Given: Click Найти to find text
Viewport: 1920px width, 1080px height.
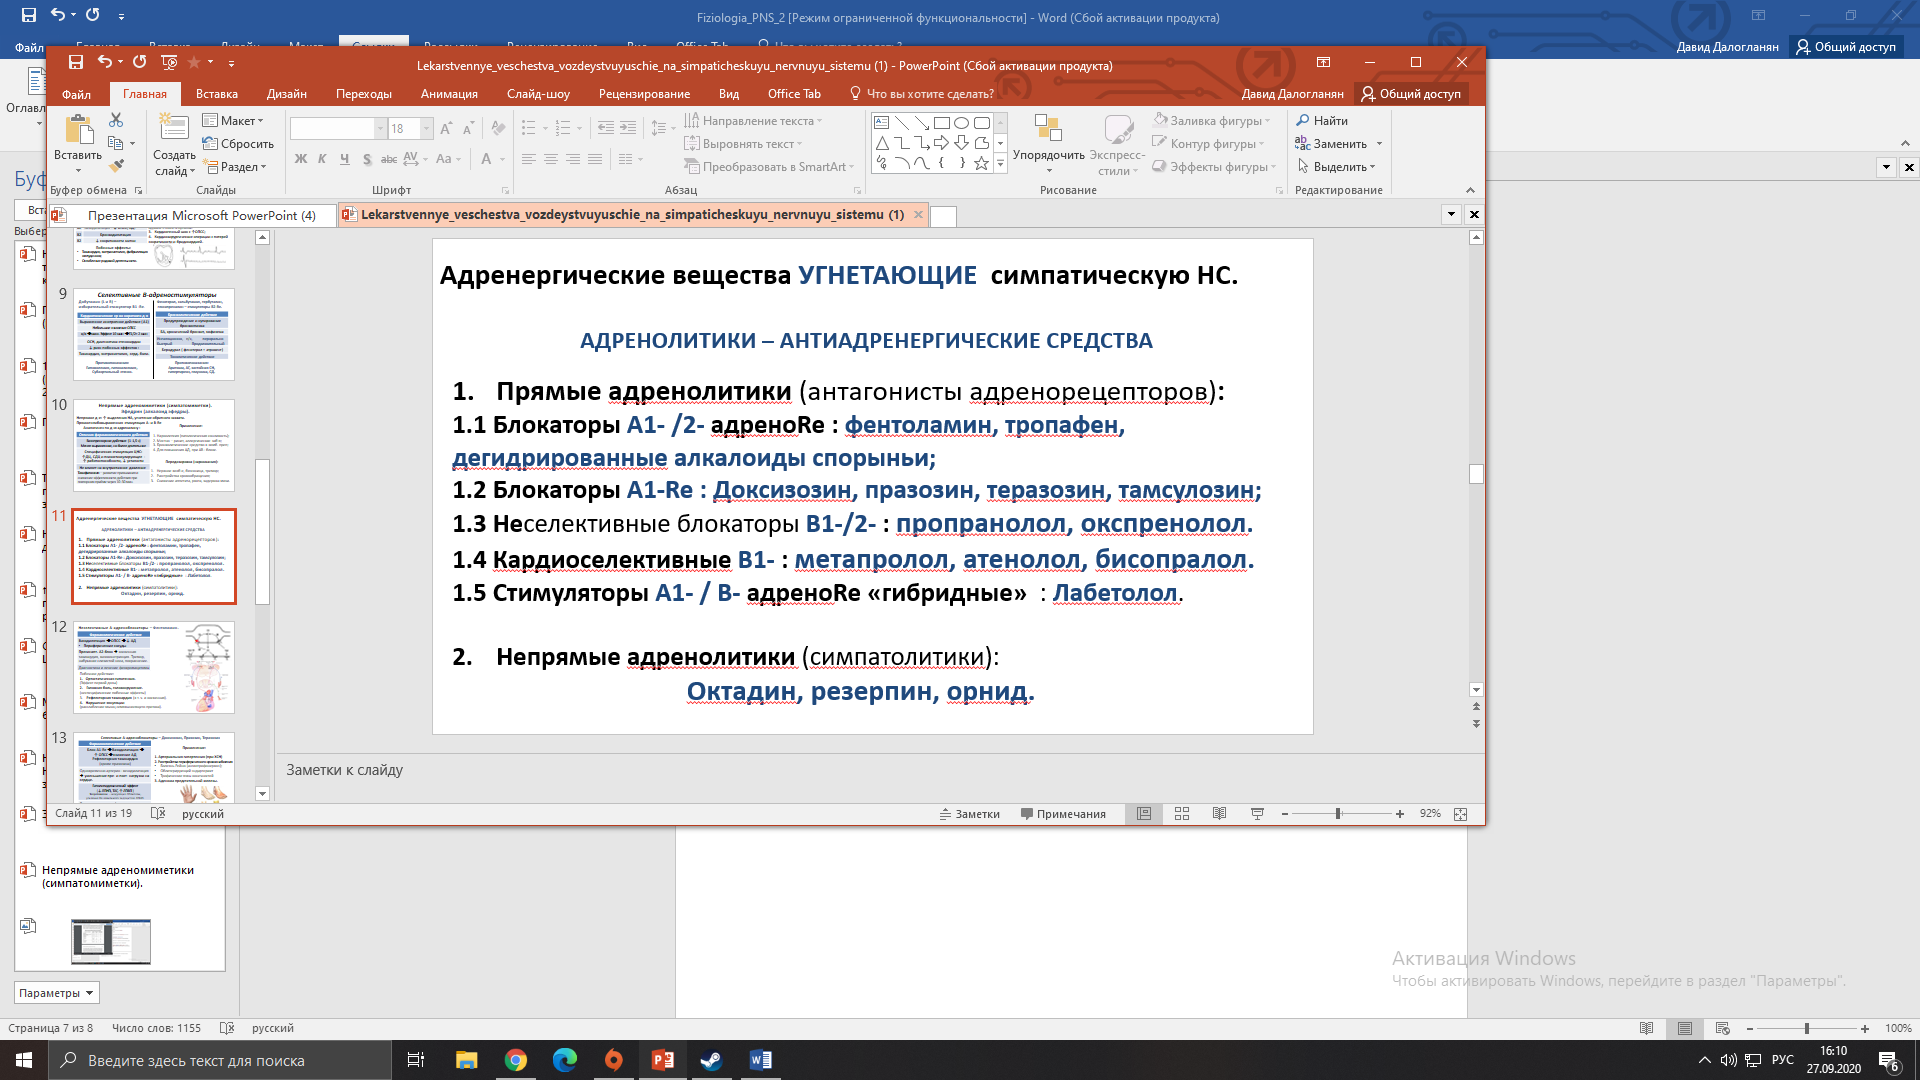Looking at the screenshot, I should click(1322, 121).
